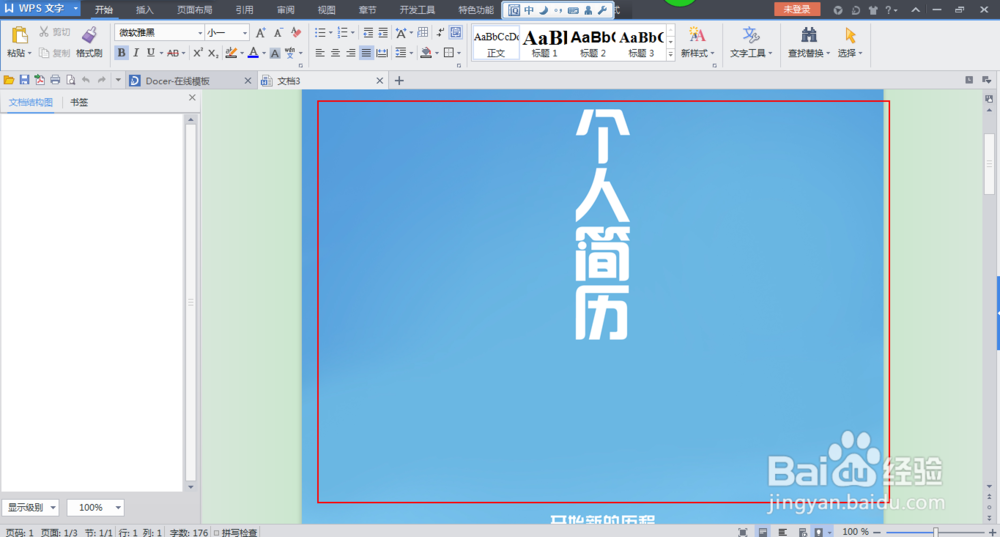
Task: Click the Print Preview icon
Action: (x=71, y=80)
